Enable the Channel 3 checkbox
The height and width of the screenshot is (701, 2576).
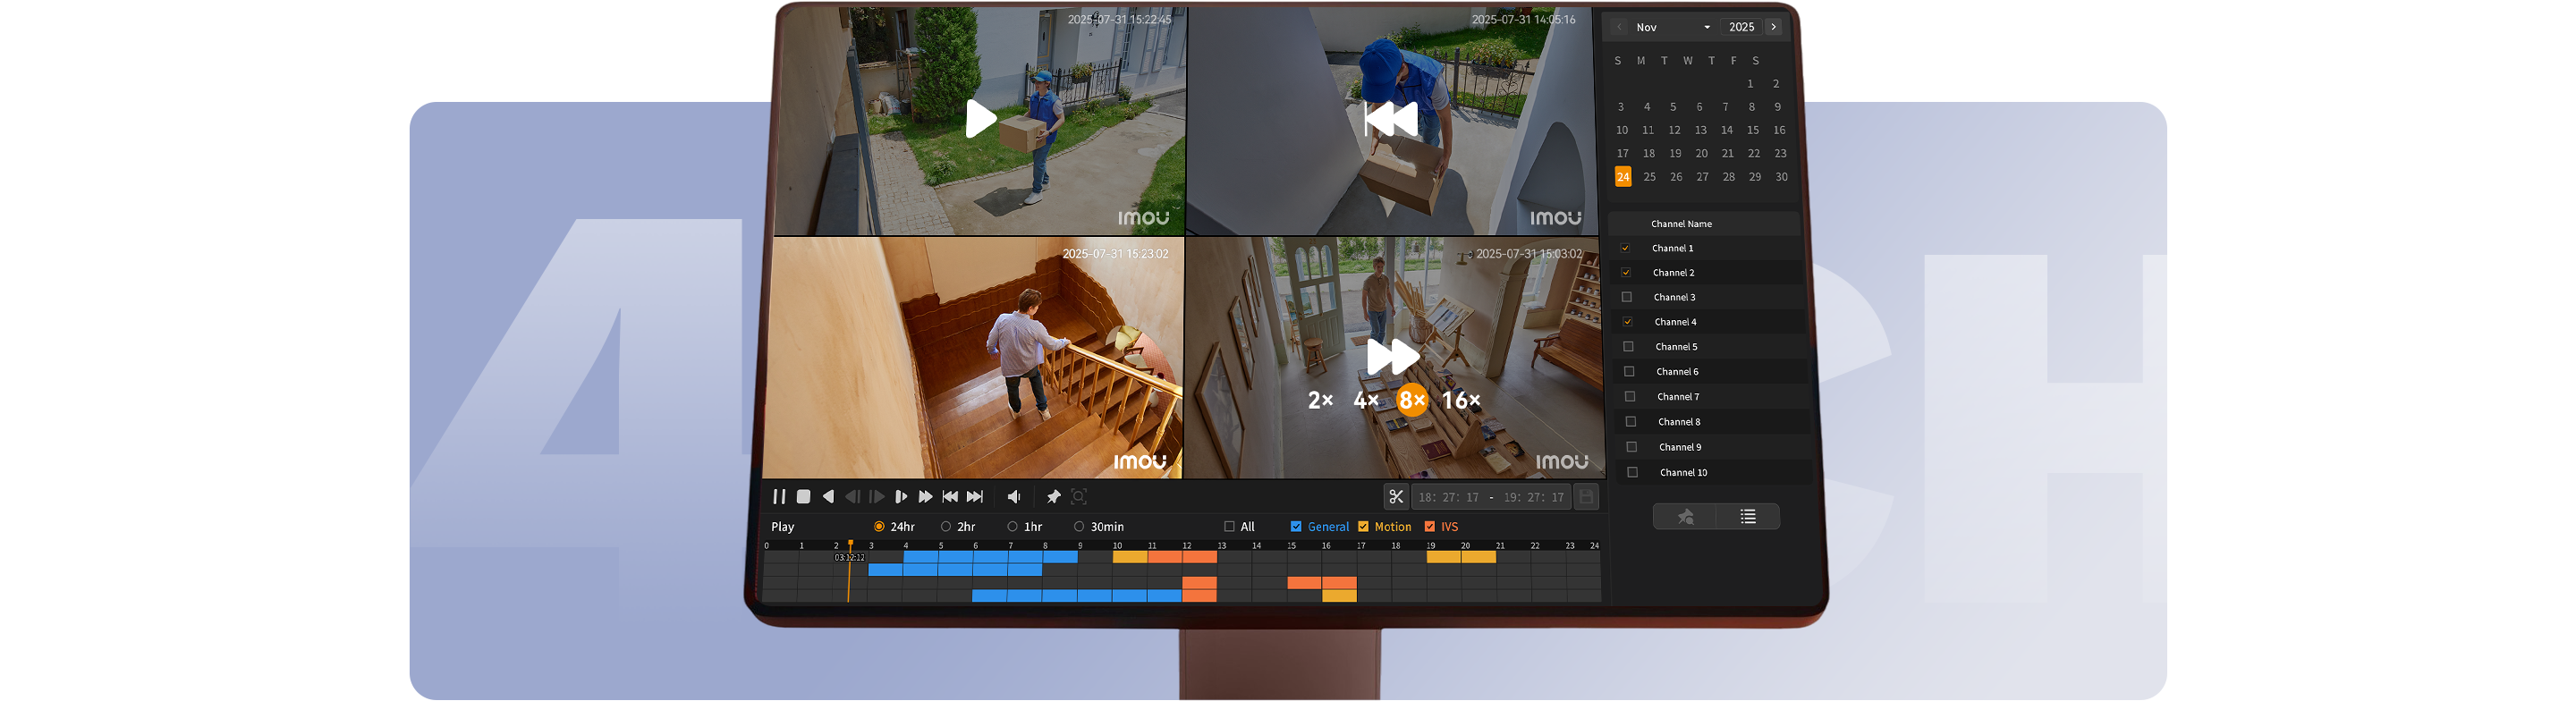pyautogui.click(x=1627, y=297)
